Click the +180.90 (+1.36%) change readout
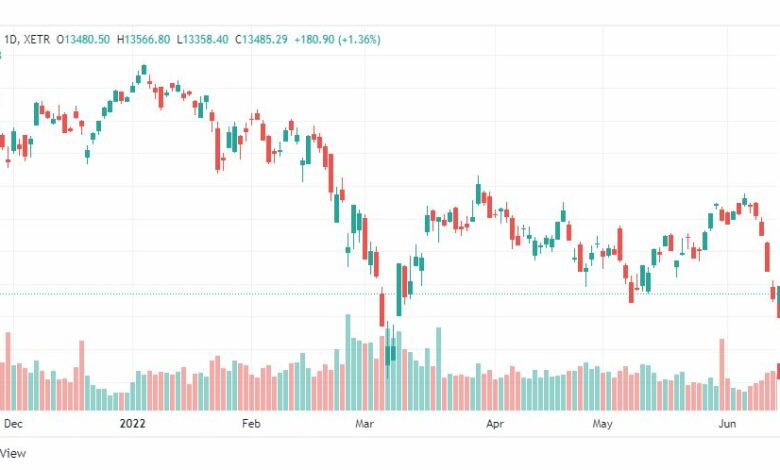 click(x=337, y=39)
